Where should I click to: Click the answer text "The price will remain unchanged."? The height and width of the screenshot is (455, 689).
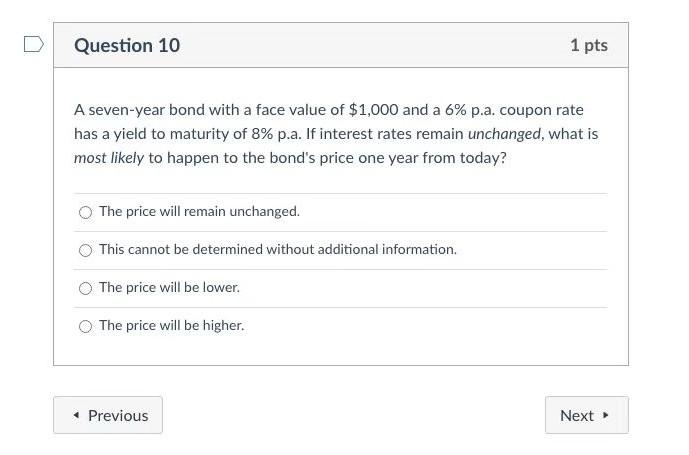pos(199,211)
